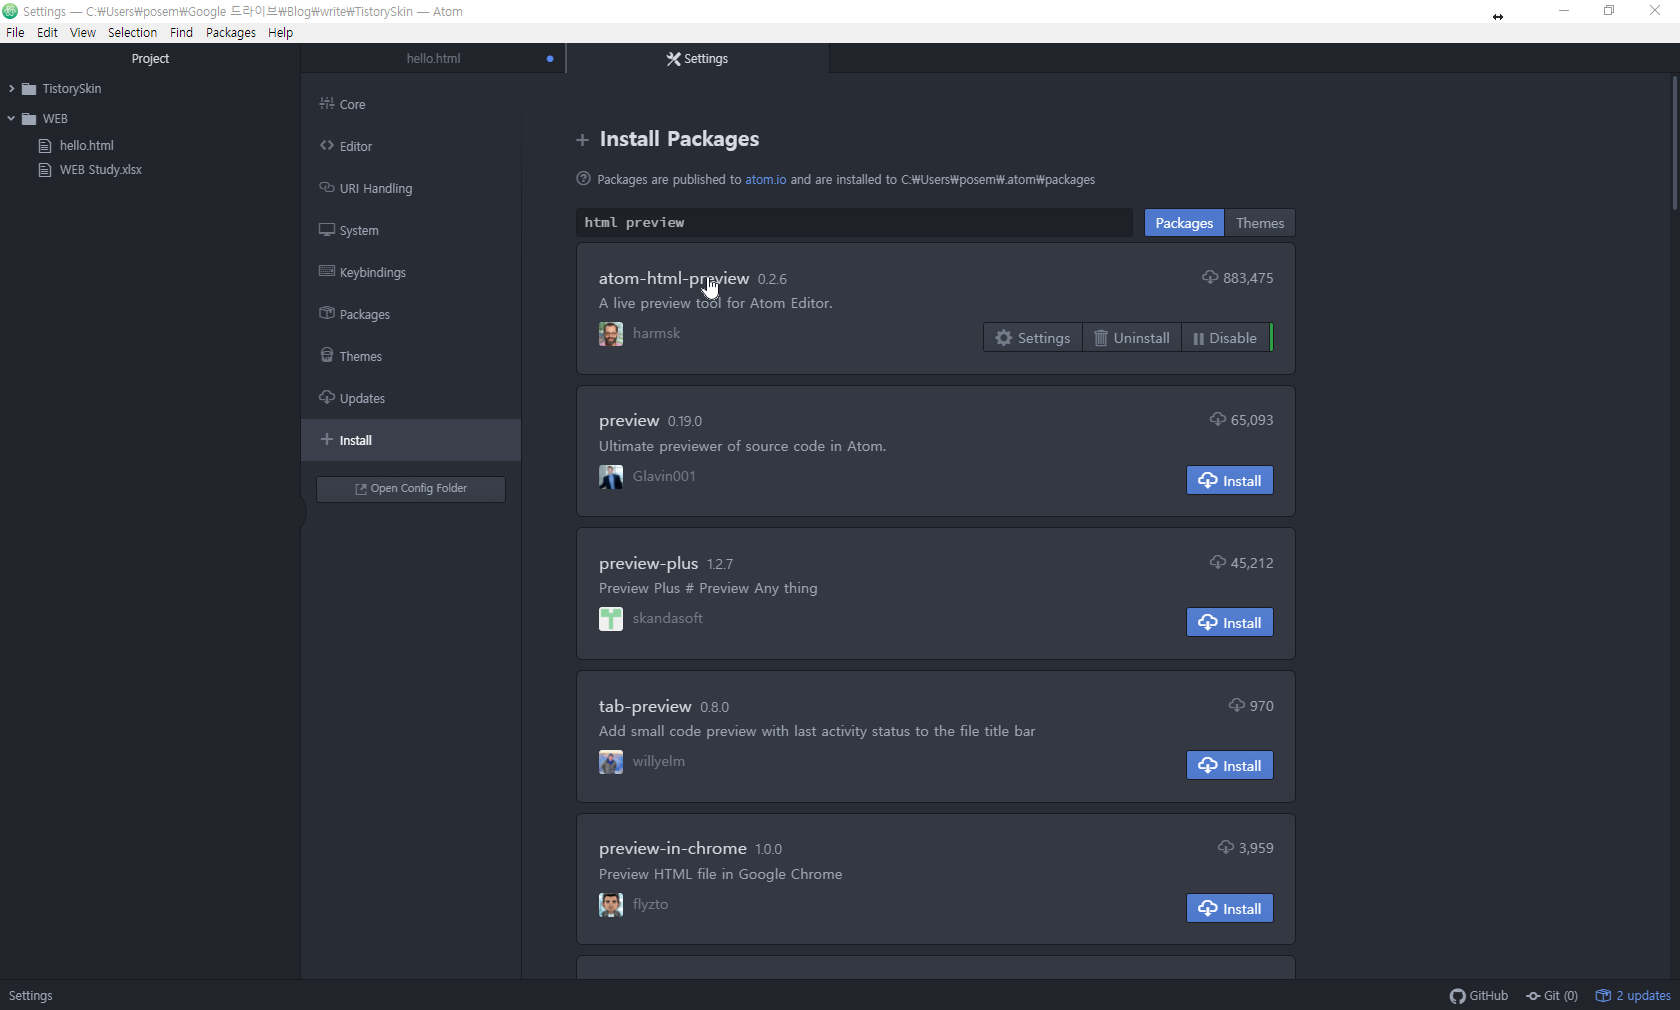Image resolution: width=1680 pixels, height=1010 pixels.
Task: Click flyzto author avatar
Action: pyautogui.click(x=611, y=905)
